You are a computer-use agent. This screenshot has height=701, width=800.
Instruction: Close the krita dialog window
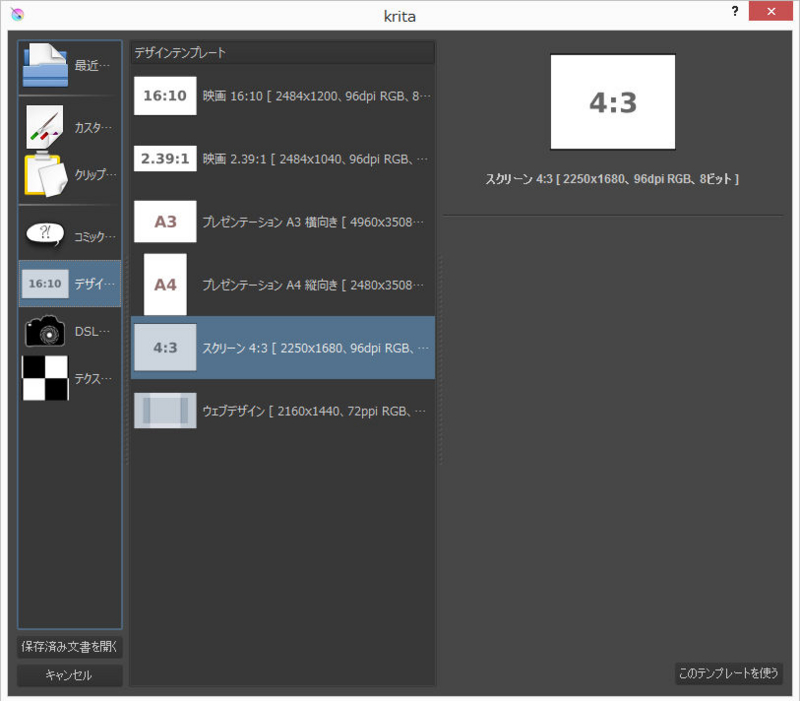pyautogui.click(x=771, y=11)
